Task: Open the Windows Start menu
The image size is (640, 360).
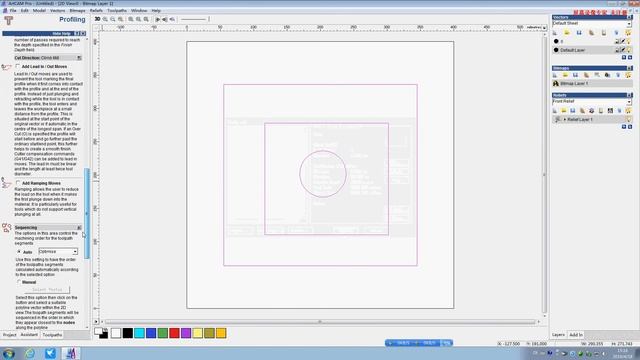Action: pyautogui.click(x=9, y=353)
